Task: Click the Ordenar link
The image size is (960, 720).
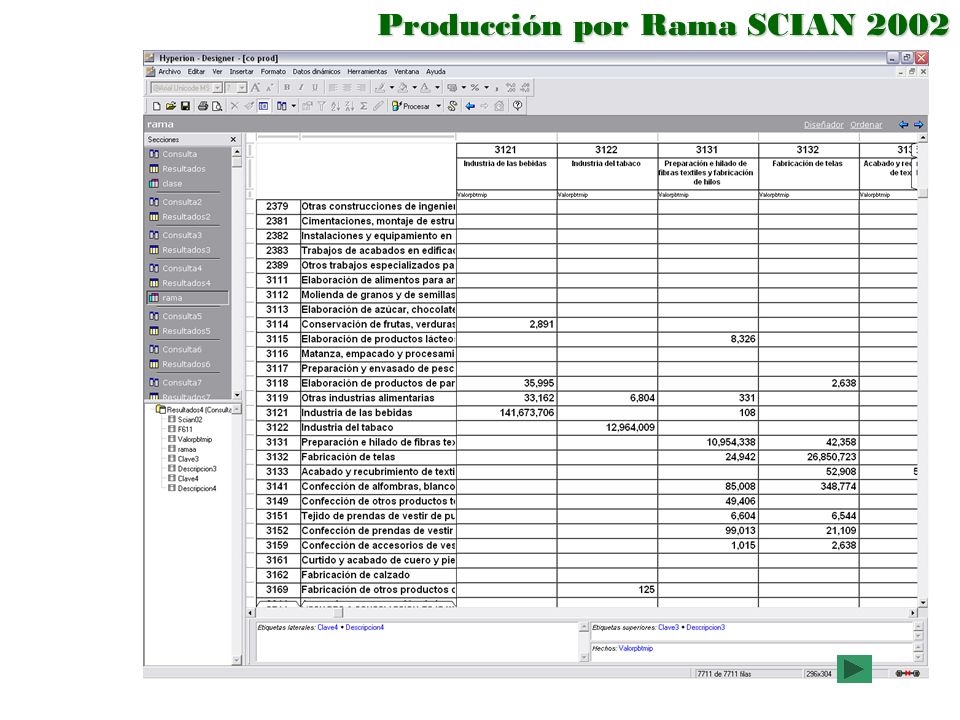Action: 866,125
